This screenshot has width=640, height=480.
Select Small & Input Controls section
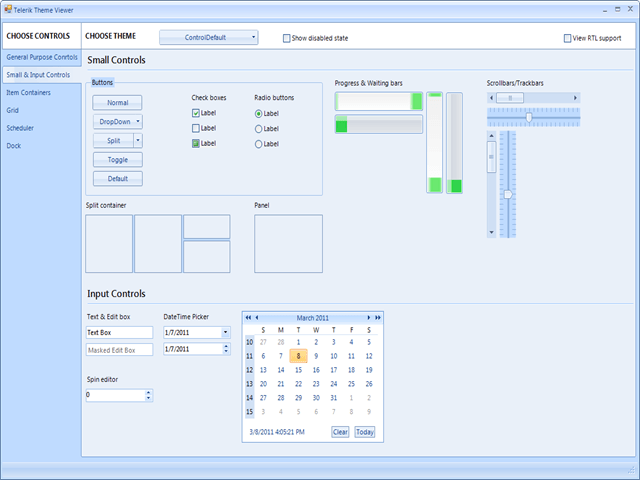point(42,75)
